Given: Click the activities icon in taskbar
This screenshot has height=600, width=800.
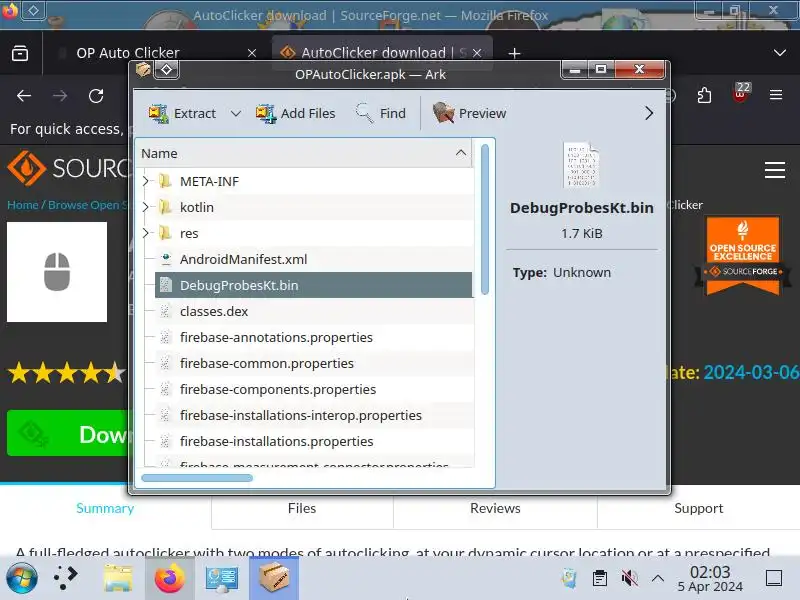Looking at the screenshot, I should [x=65, y=578].
